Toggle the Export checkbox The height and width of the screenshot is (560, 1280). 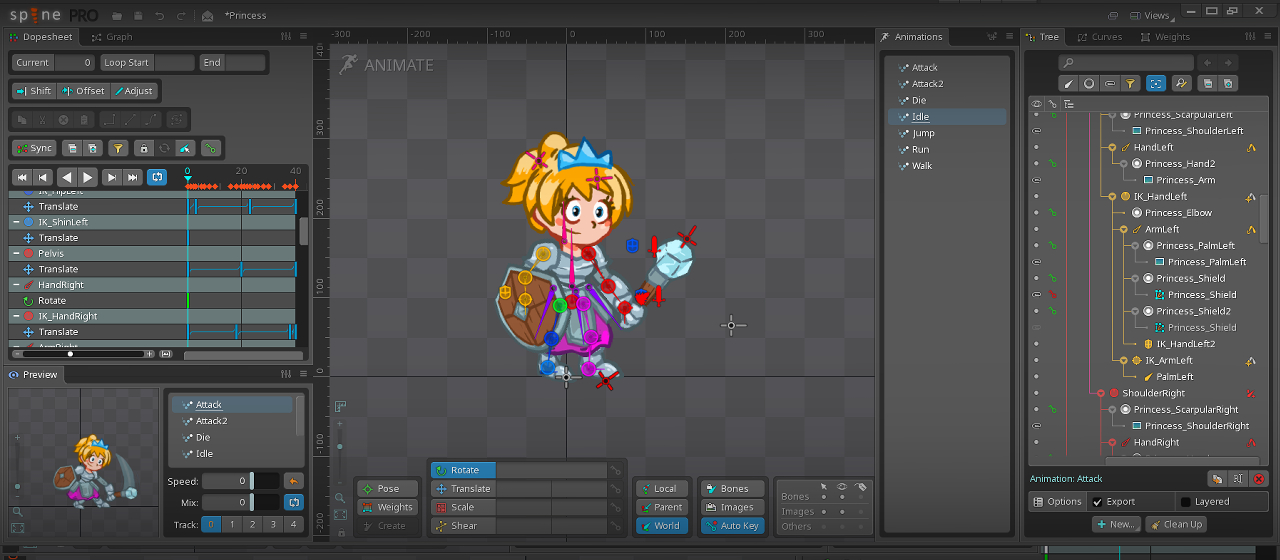[1098, 502]
